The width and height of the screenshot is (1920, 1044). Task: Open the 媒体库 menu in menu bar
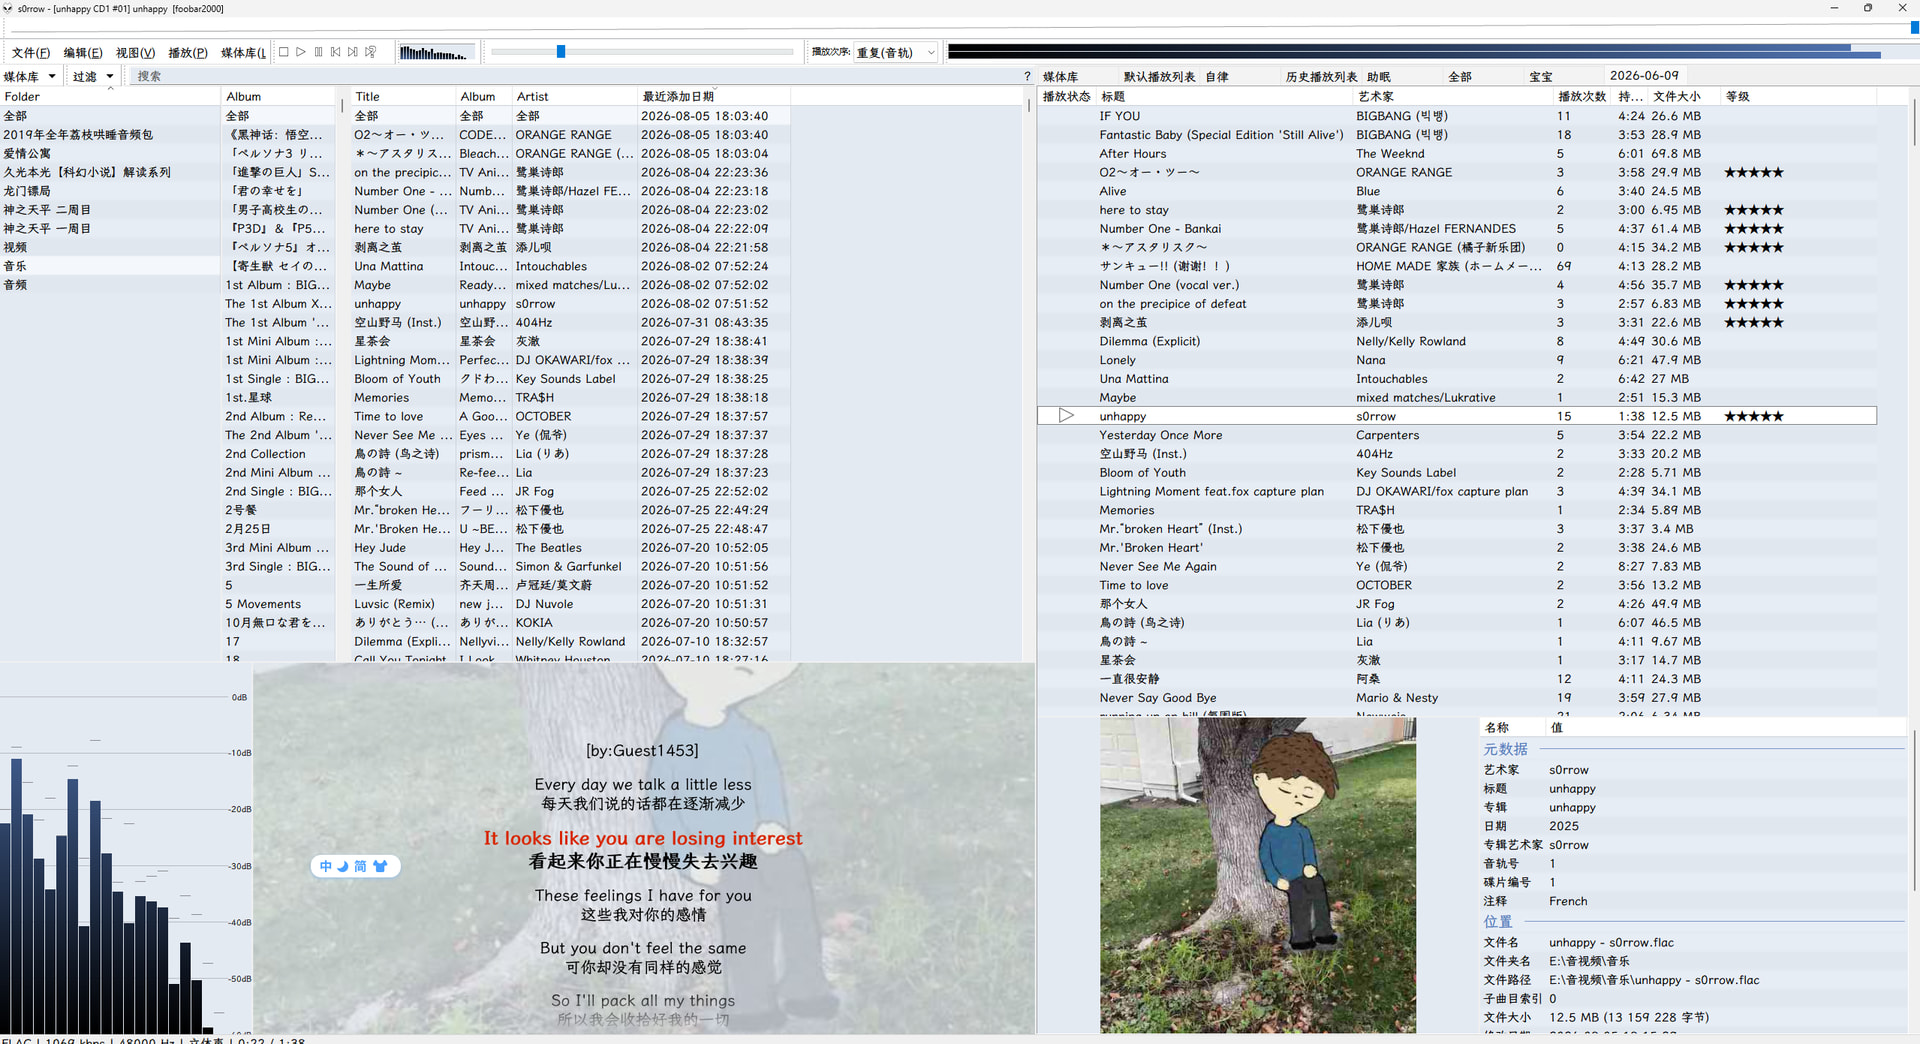[243, 53]
